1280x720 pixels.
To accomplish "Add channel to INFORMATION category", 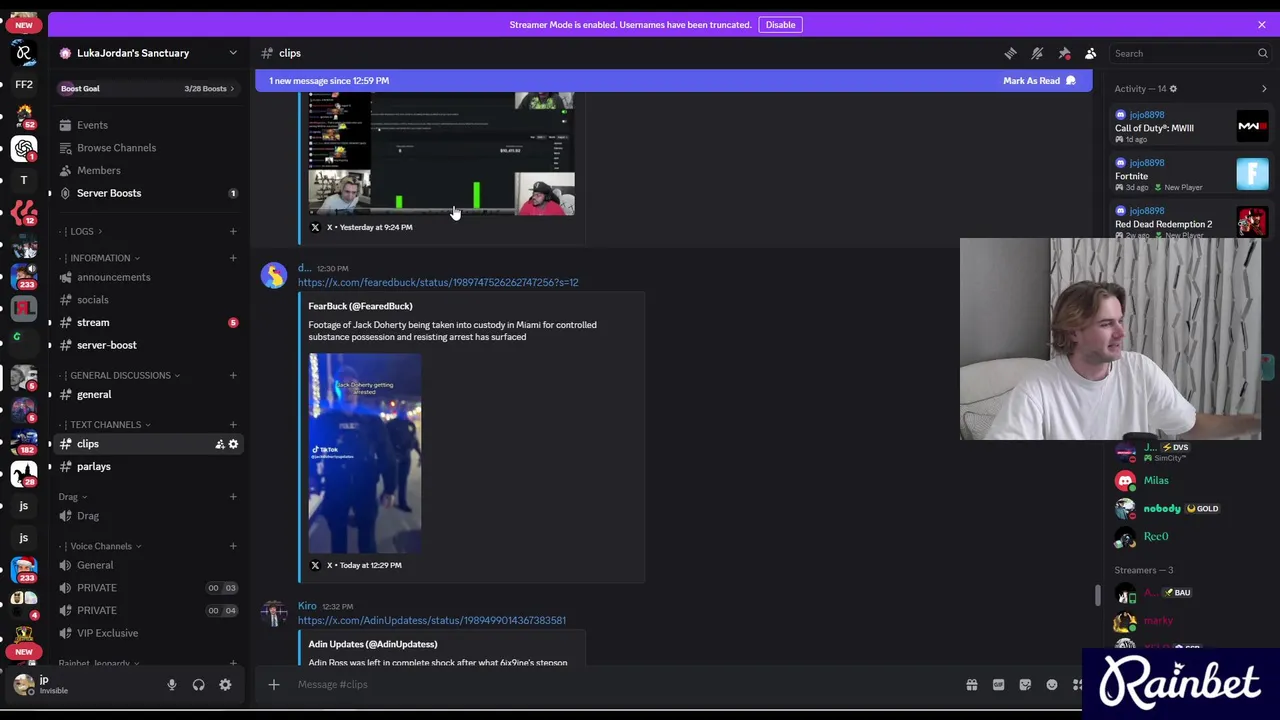I will pyautogui.click(x=233, y=258).
